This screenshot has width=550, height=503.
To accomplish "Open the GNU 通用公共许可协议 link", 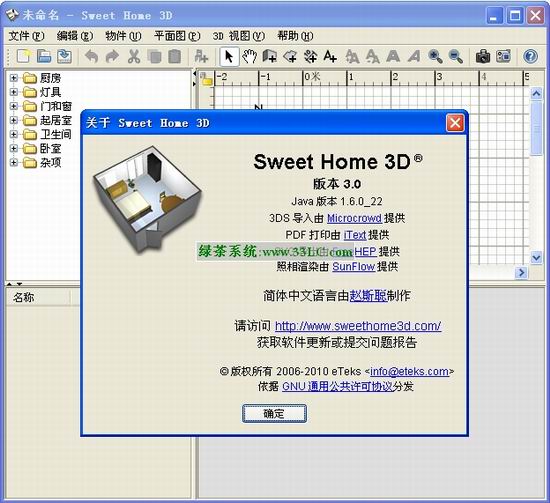I will [337, 387].
